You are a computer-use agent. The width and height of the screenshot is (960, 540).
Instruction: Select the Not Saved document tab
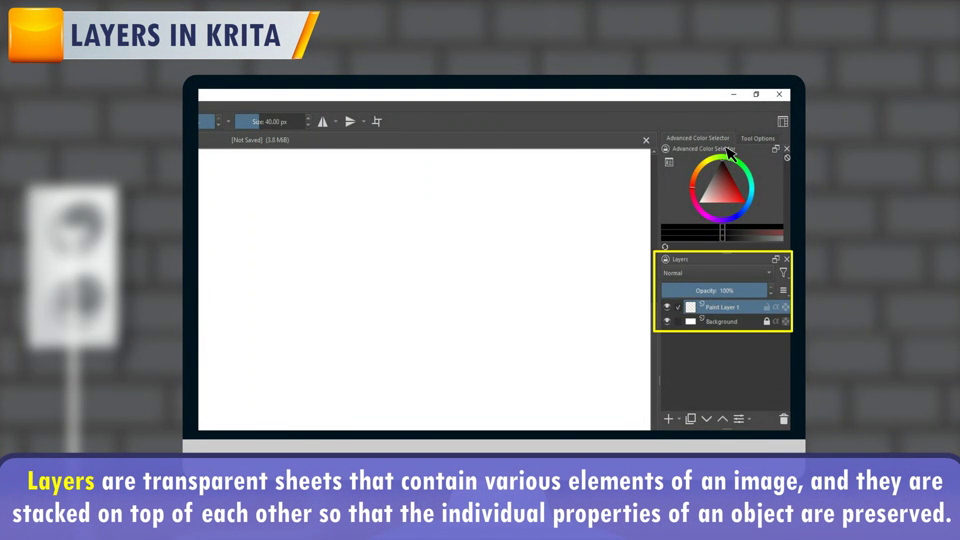point(260,140)
